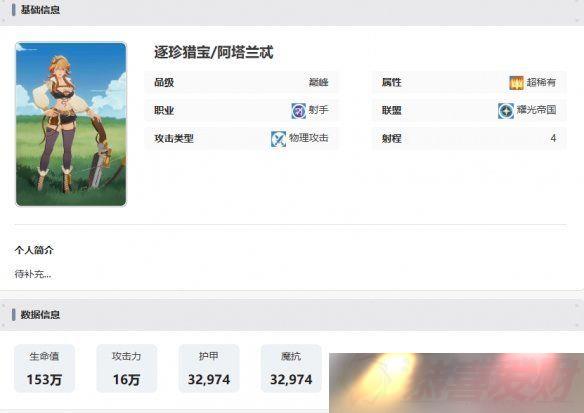Select the 数据信息 section header

pyautogui.click(x=40, y=315)
